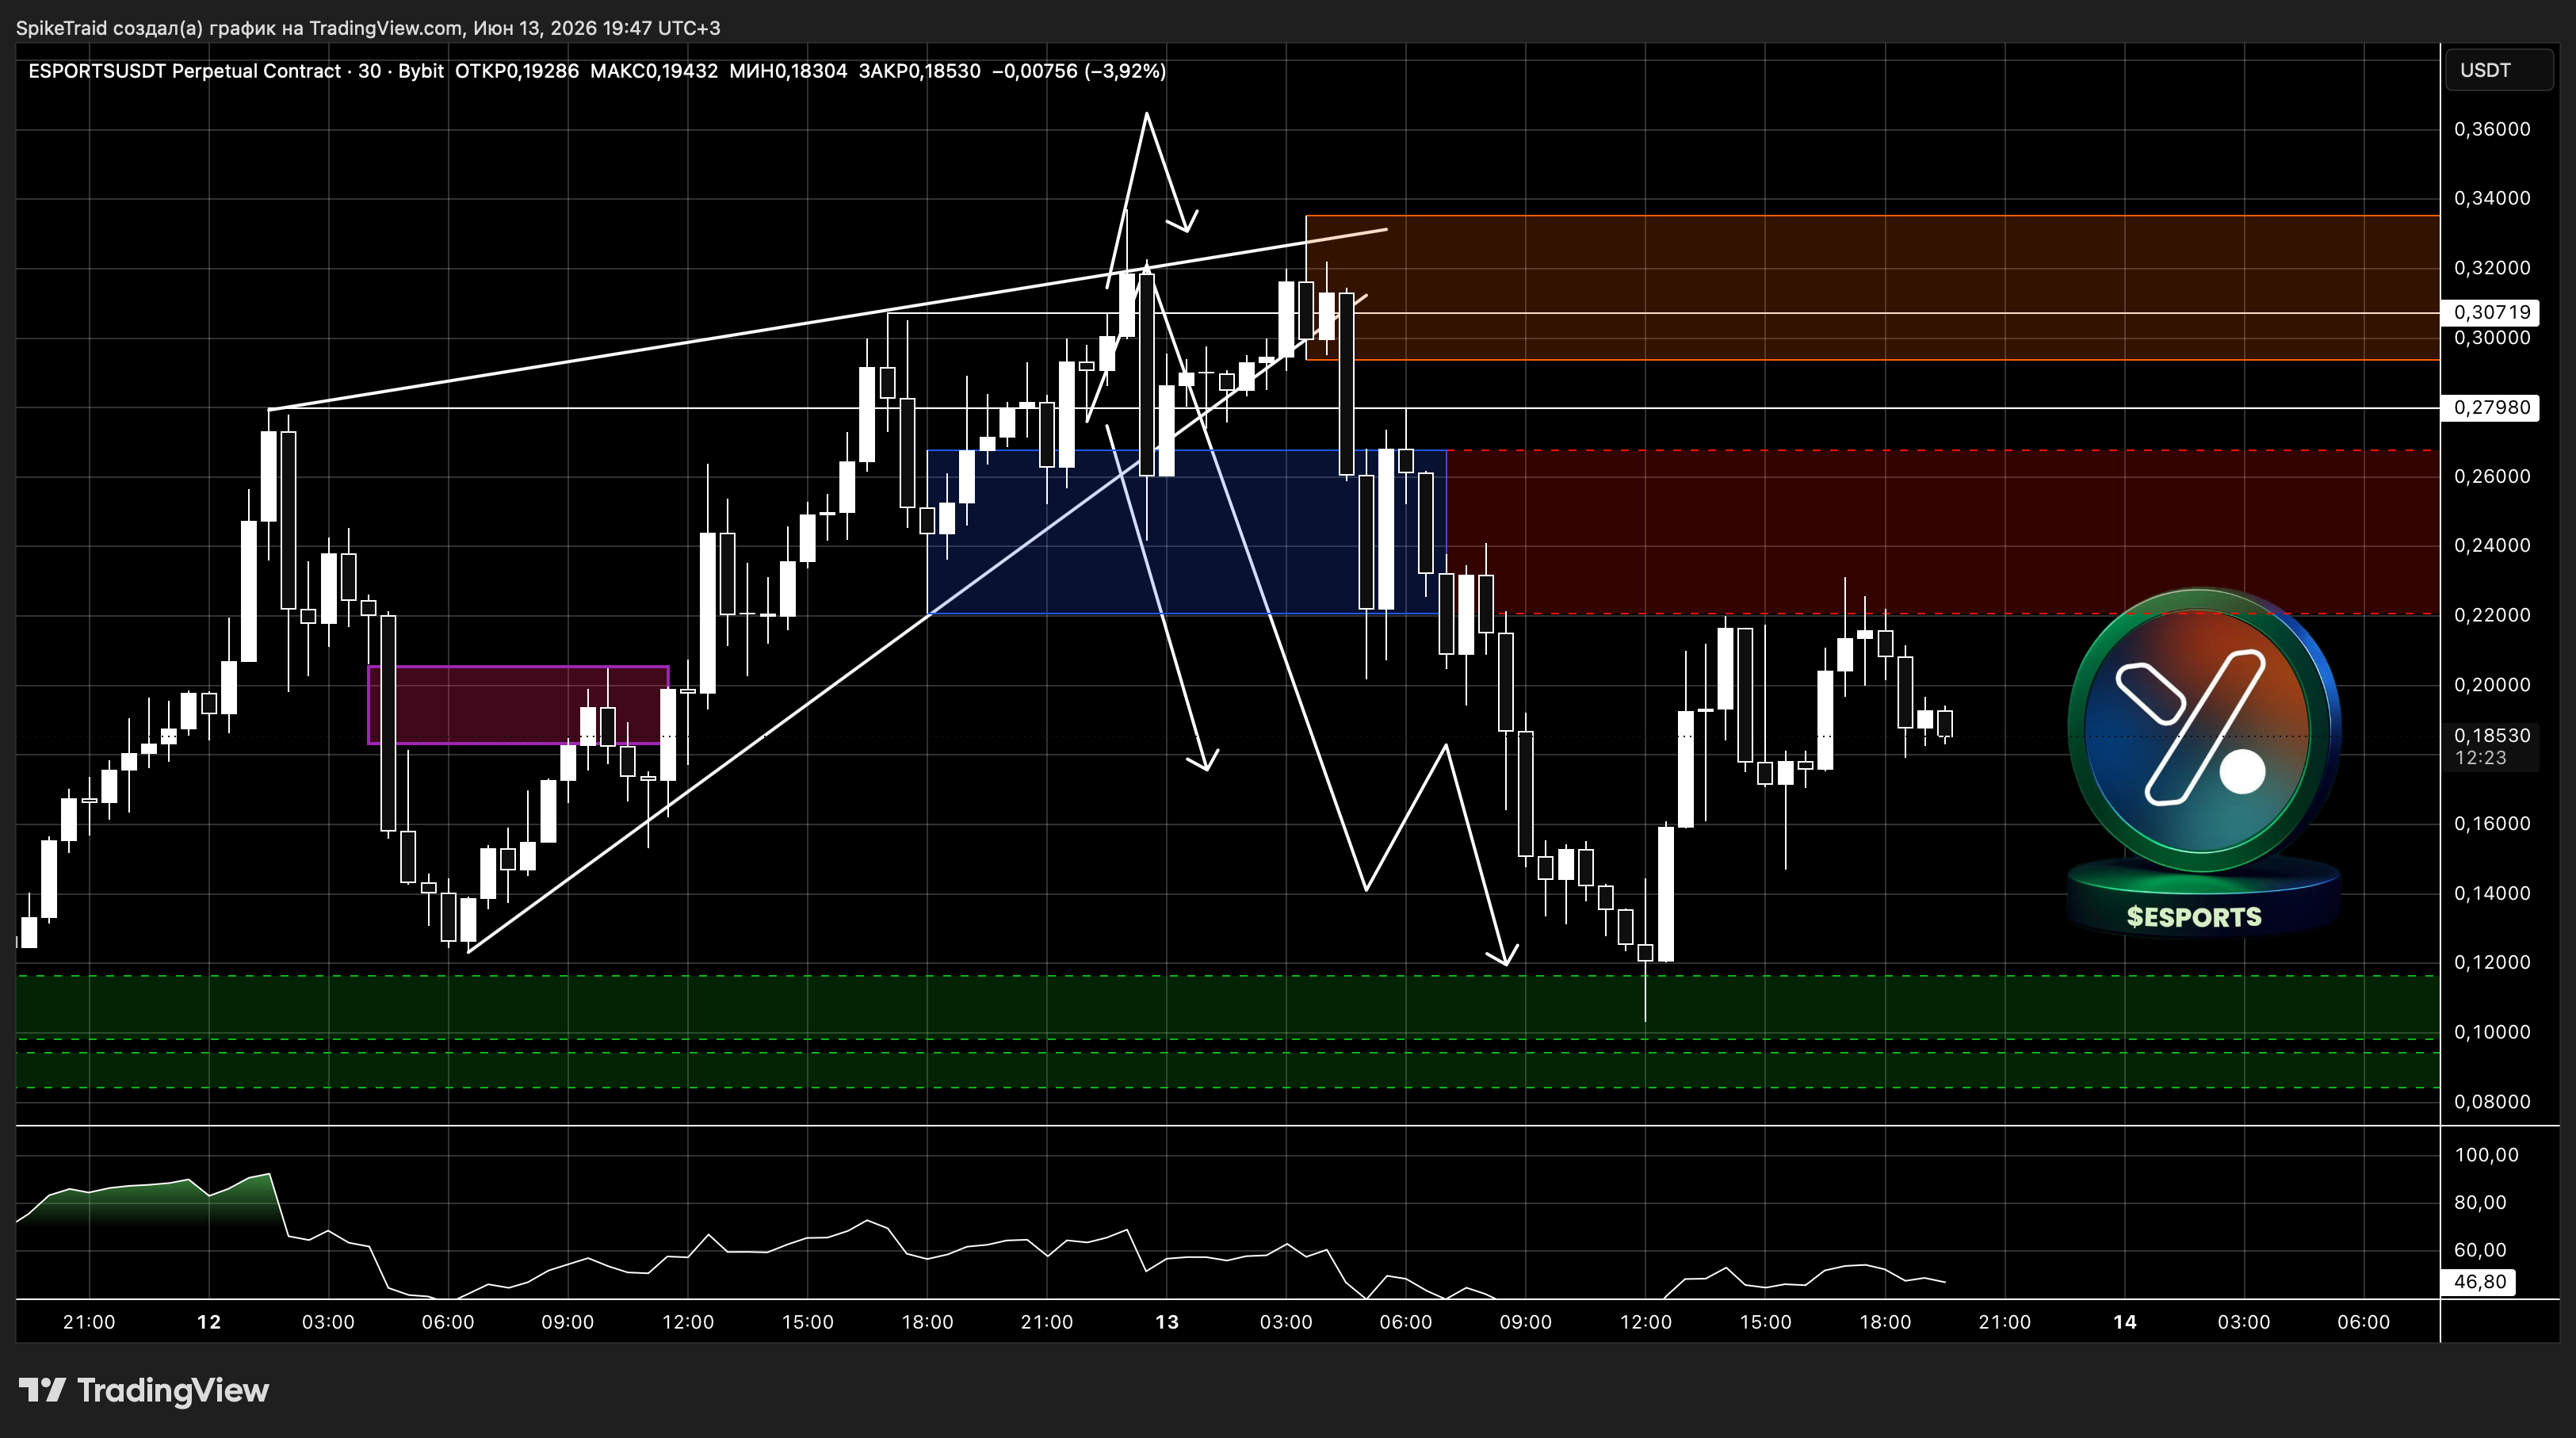Click the date 14 on time axis
The height and width of the screenshot is (1438, 2576).
(x=2124, y=1322)
